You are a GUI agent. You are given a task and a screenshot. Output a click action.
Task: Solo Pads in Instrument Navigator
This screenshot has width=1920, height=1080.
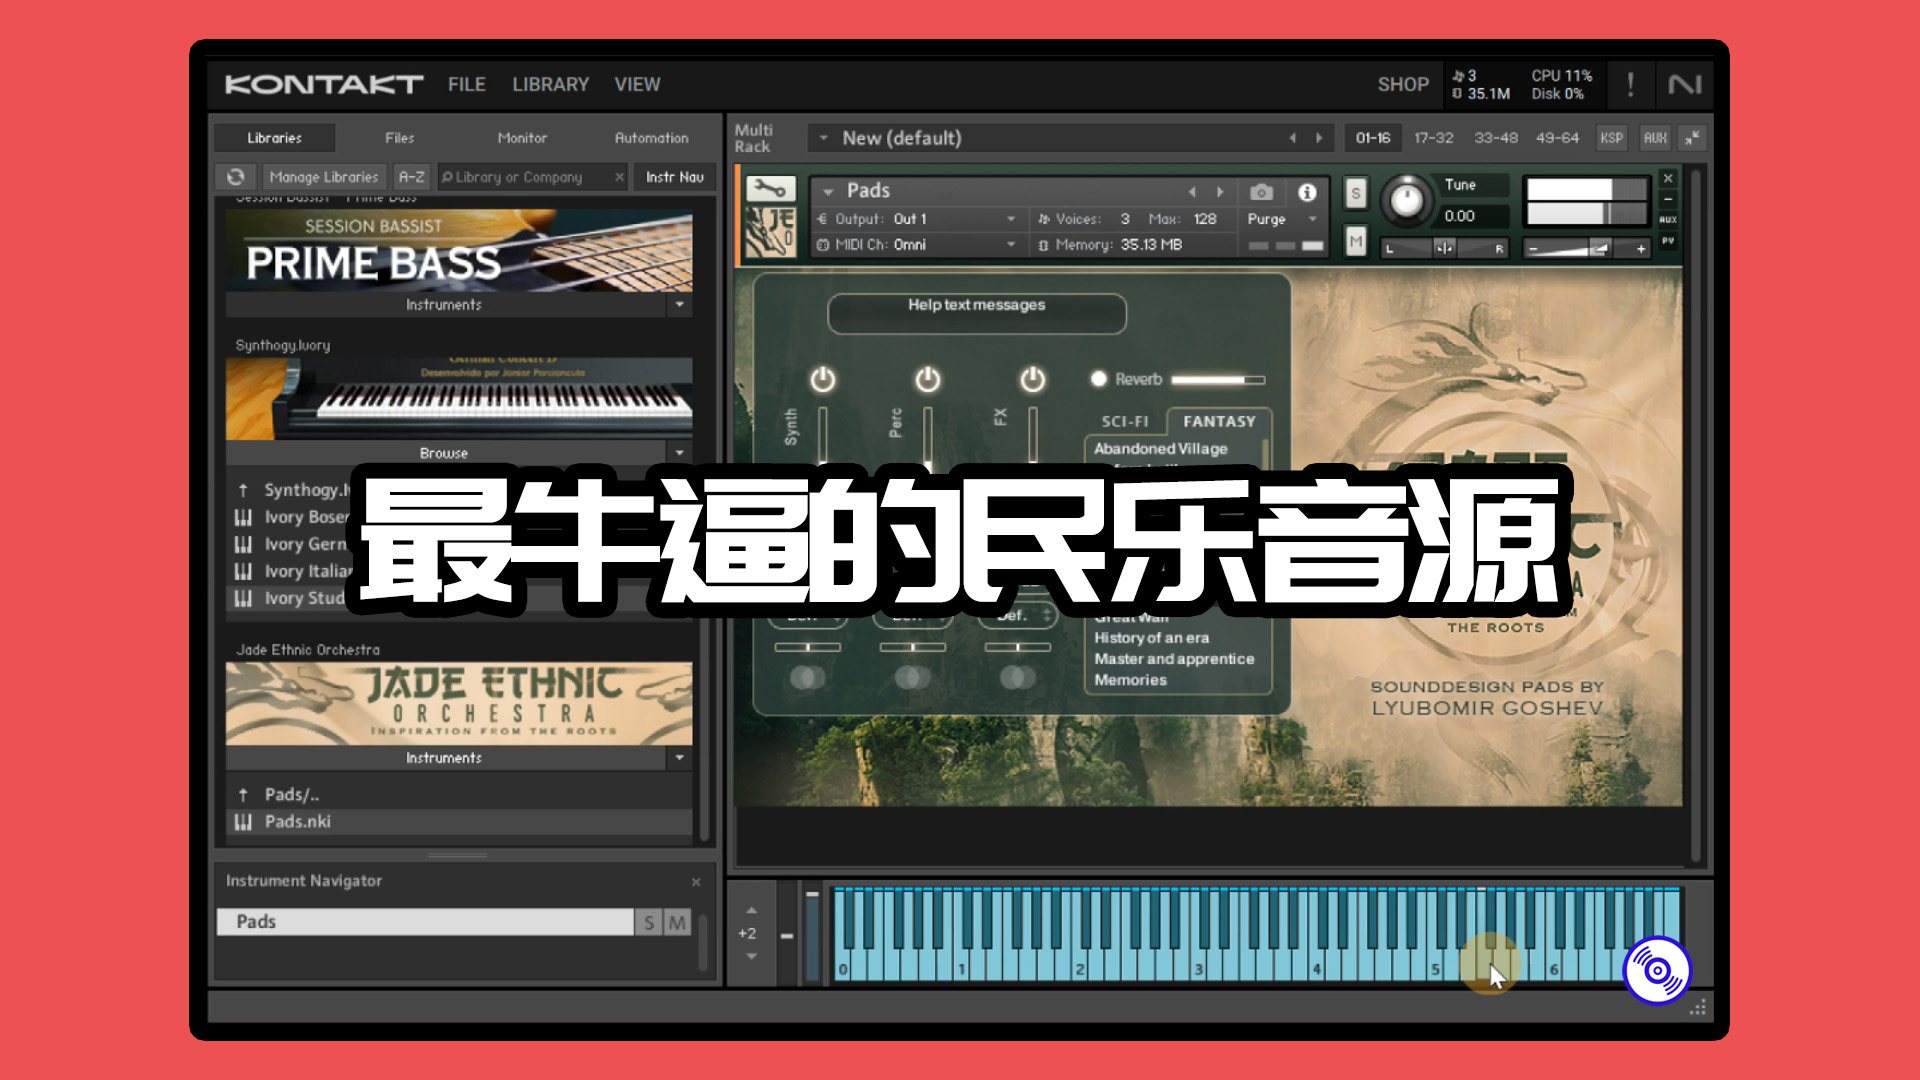pyautogui.click(x=649, y=922)
